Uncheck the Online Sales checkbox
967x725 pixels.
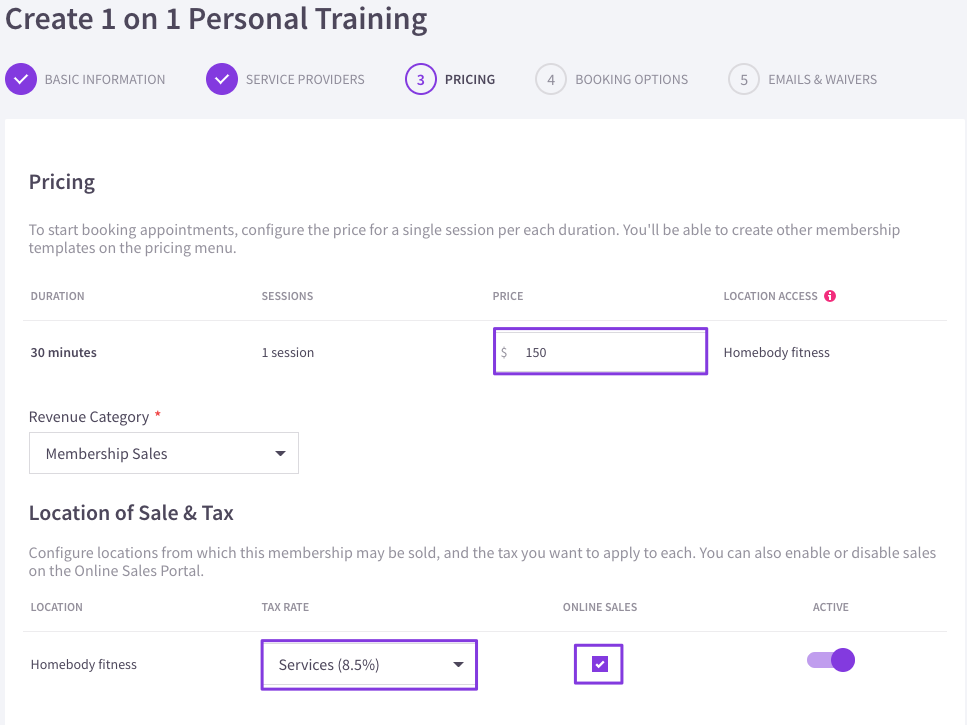(599, 664)
